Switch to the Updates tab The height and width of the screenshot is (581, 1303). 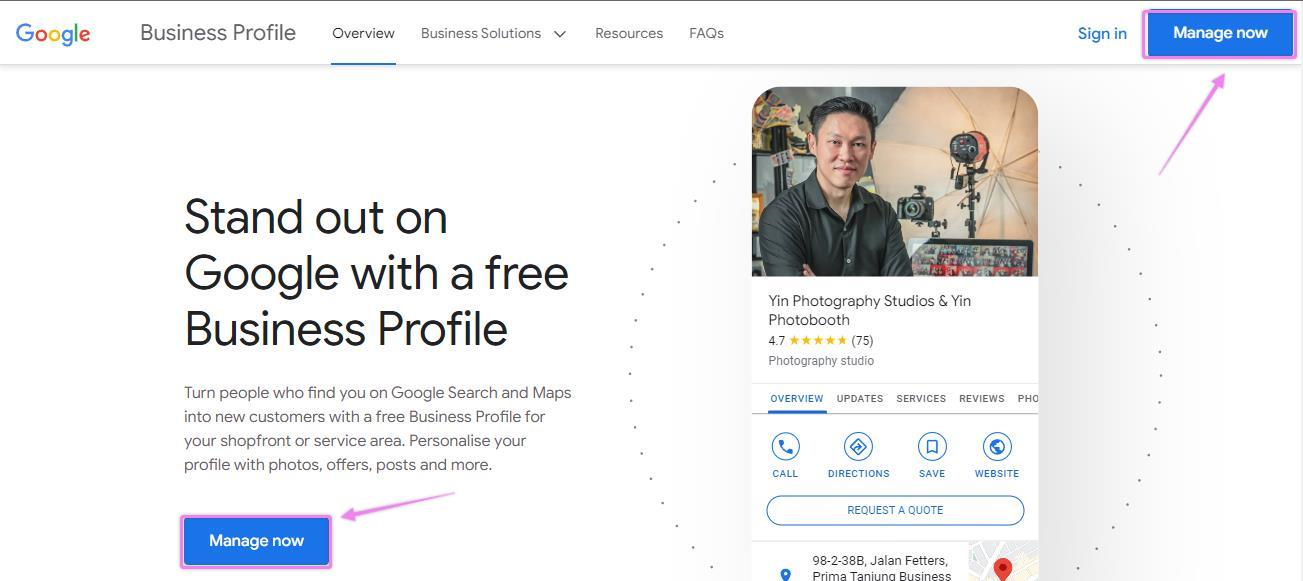tap(859, 398)
